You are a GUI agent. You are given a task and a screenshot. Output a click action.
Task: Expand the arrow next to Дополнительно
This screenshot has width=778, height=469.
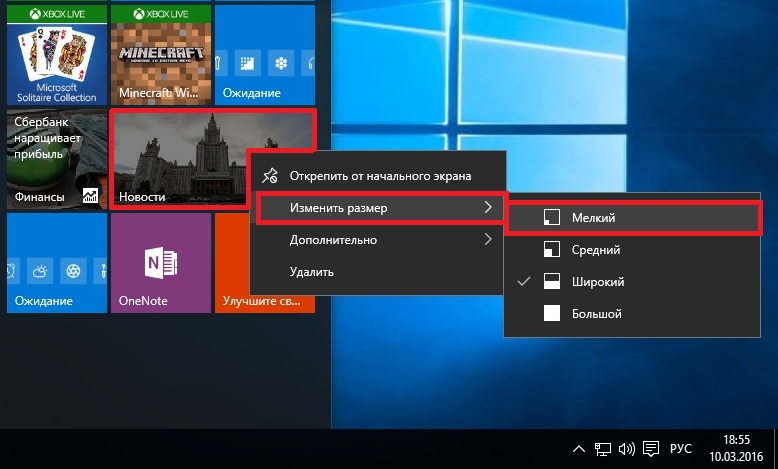point(488,239)
